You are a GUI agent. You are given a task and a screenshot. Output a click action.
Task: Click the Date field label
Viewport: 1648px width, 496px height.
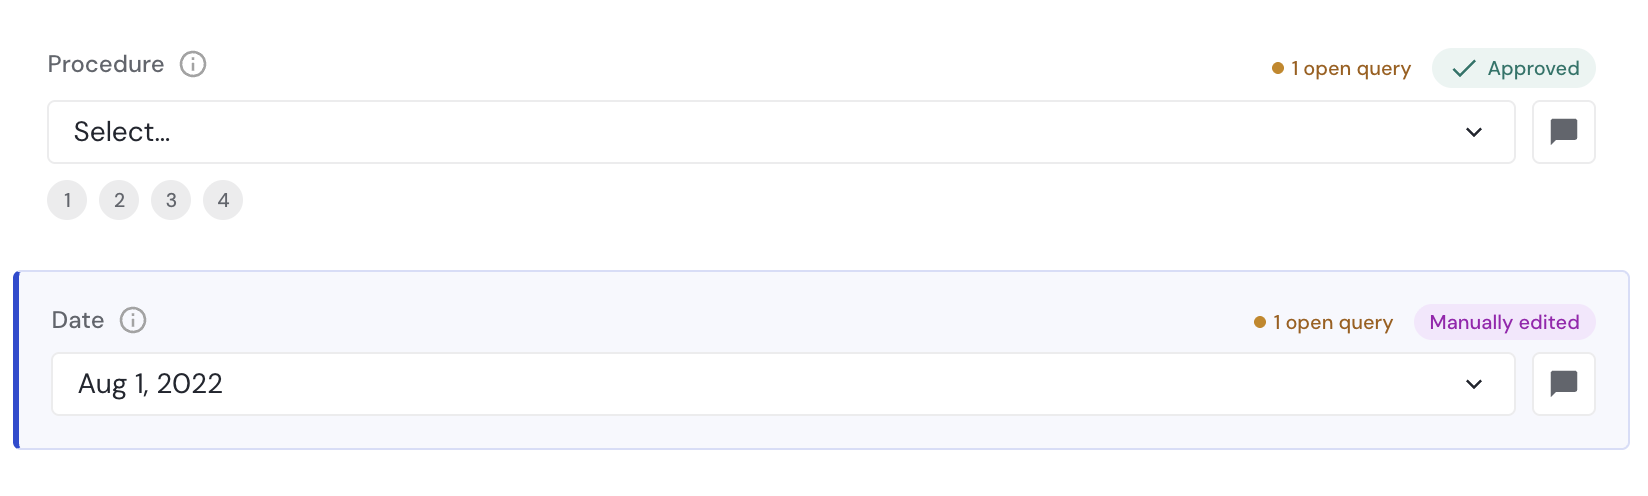(78, 320)
